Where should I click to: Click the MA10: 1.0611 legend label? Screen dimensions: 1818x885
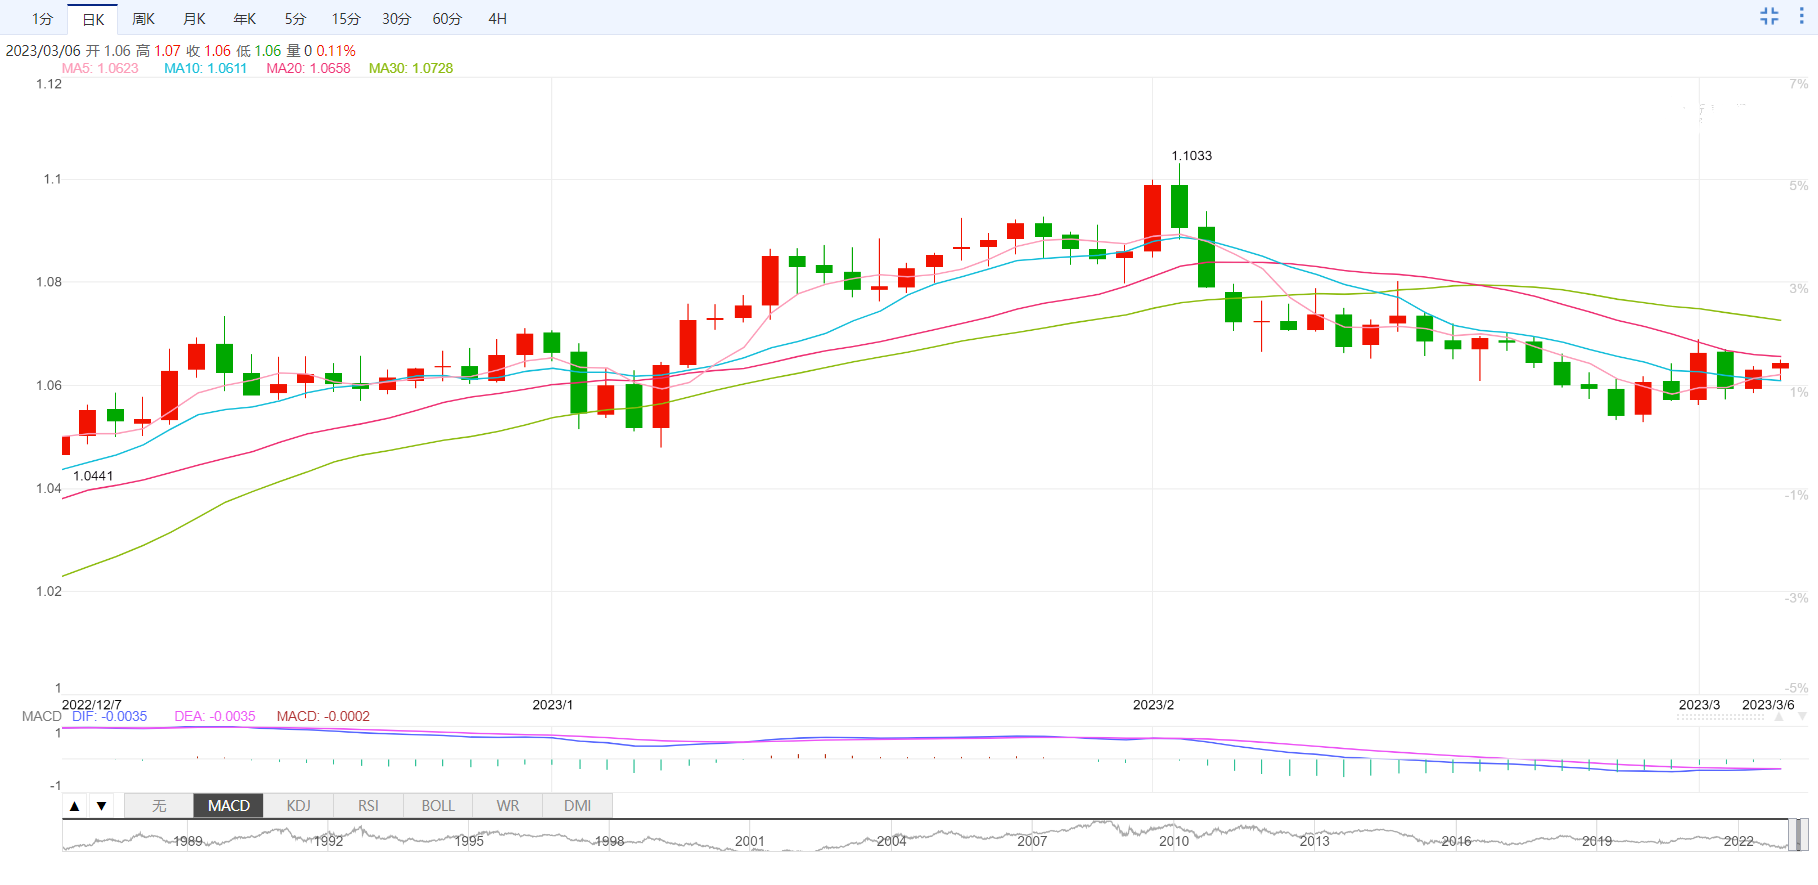[205, 68]
